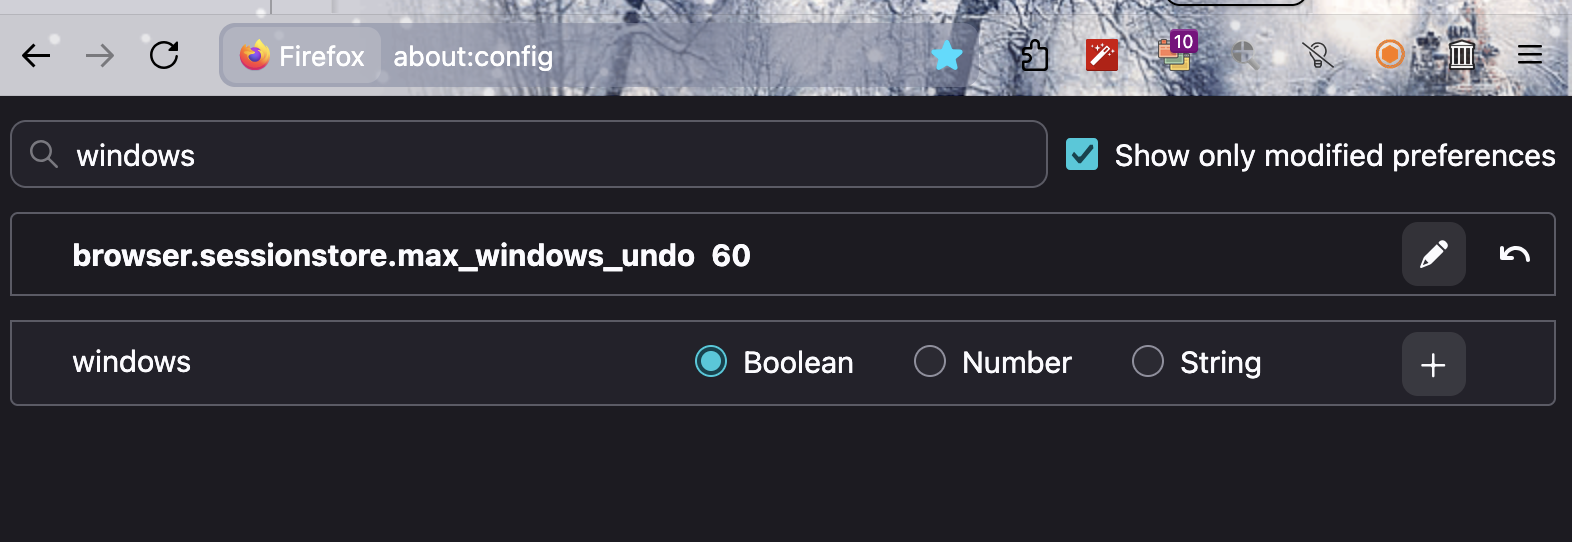Open the Firefox hamburger application menu
Screen dimensions: 1572x542
coord(1529,55)
